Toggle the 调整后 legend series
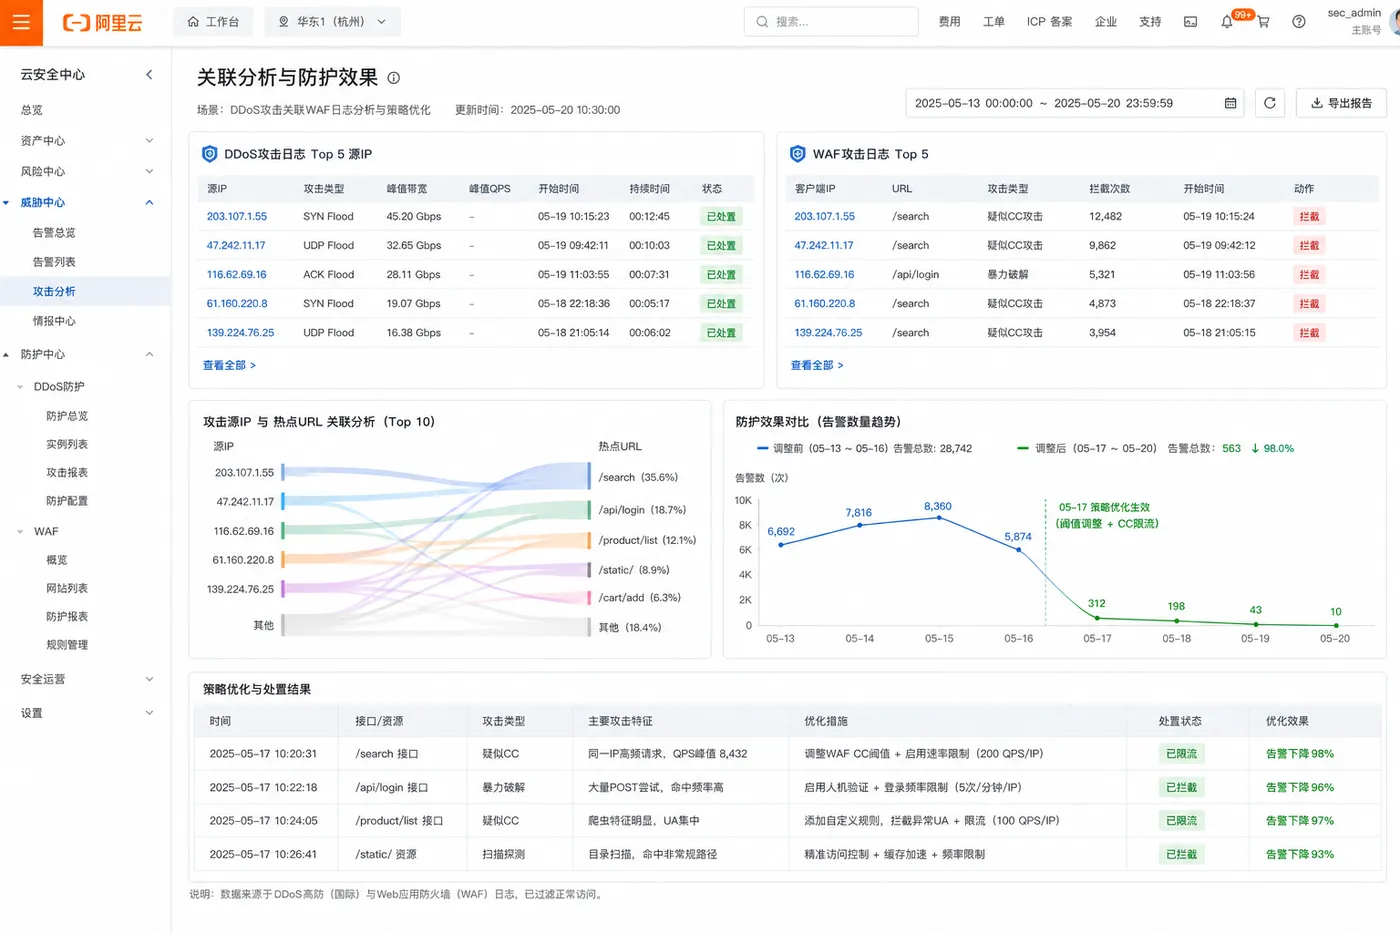This screenshot has height=933, width=1400. point(1155,448)
